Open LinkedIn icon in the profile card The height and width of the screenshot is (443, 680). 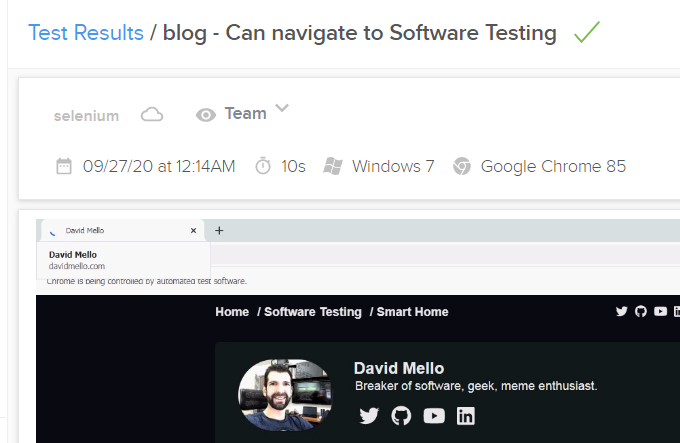(x=466, y=416)
